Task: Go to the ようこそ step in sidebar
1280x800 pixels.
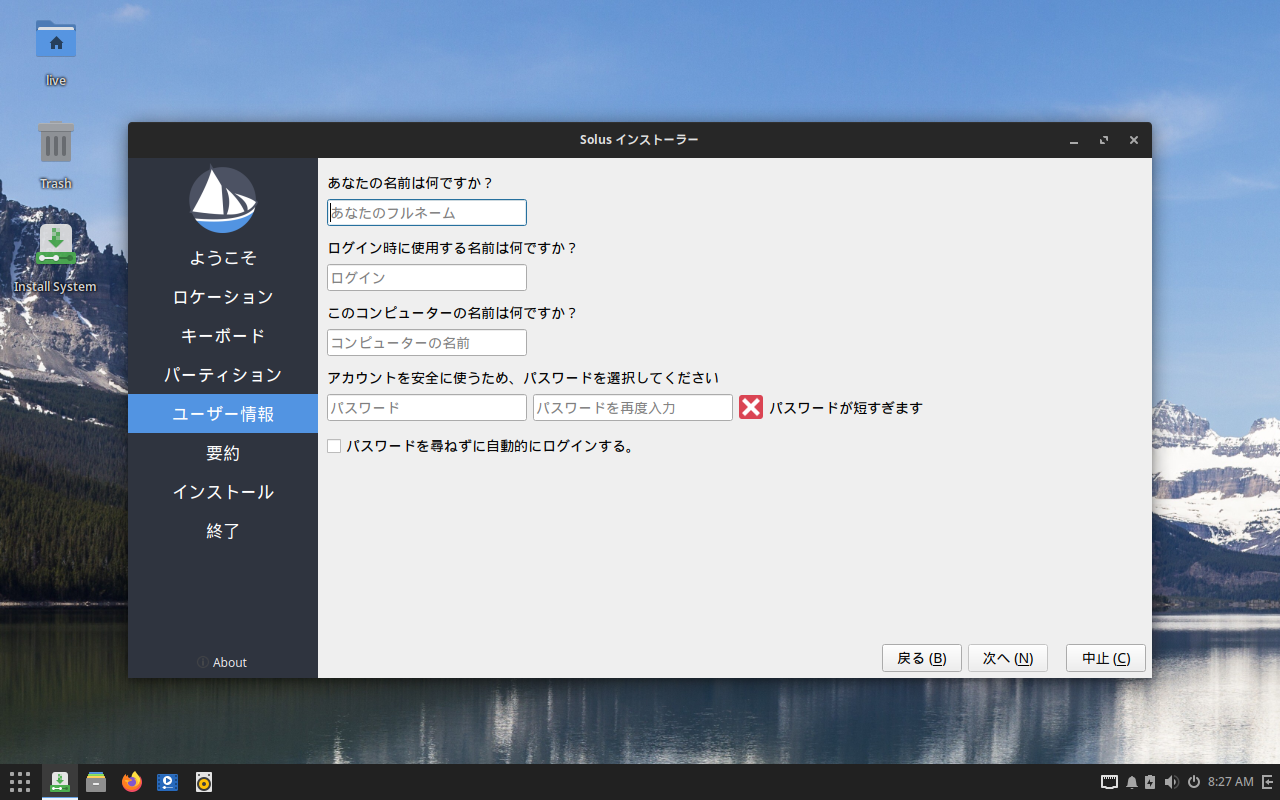Action: [x=223, y=258]
